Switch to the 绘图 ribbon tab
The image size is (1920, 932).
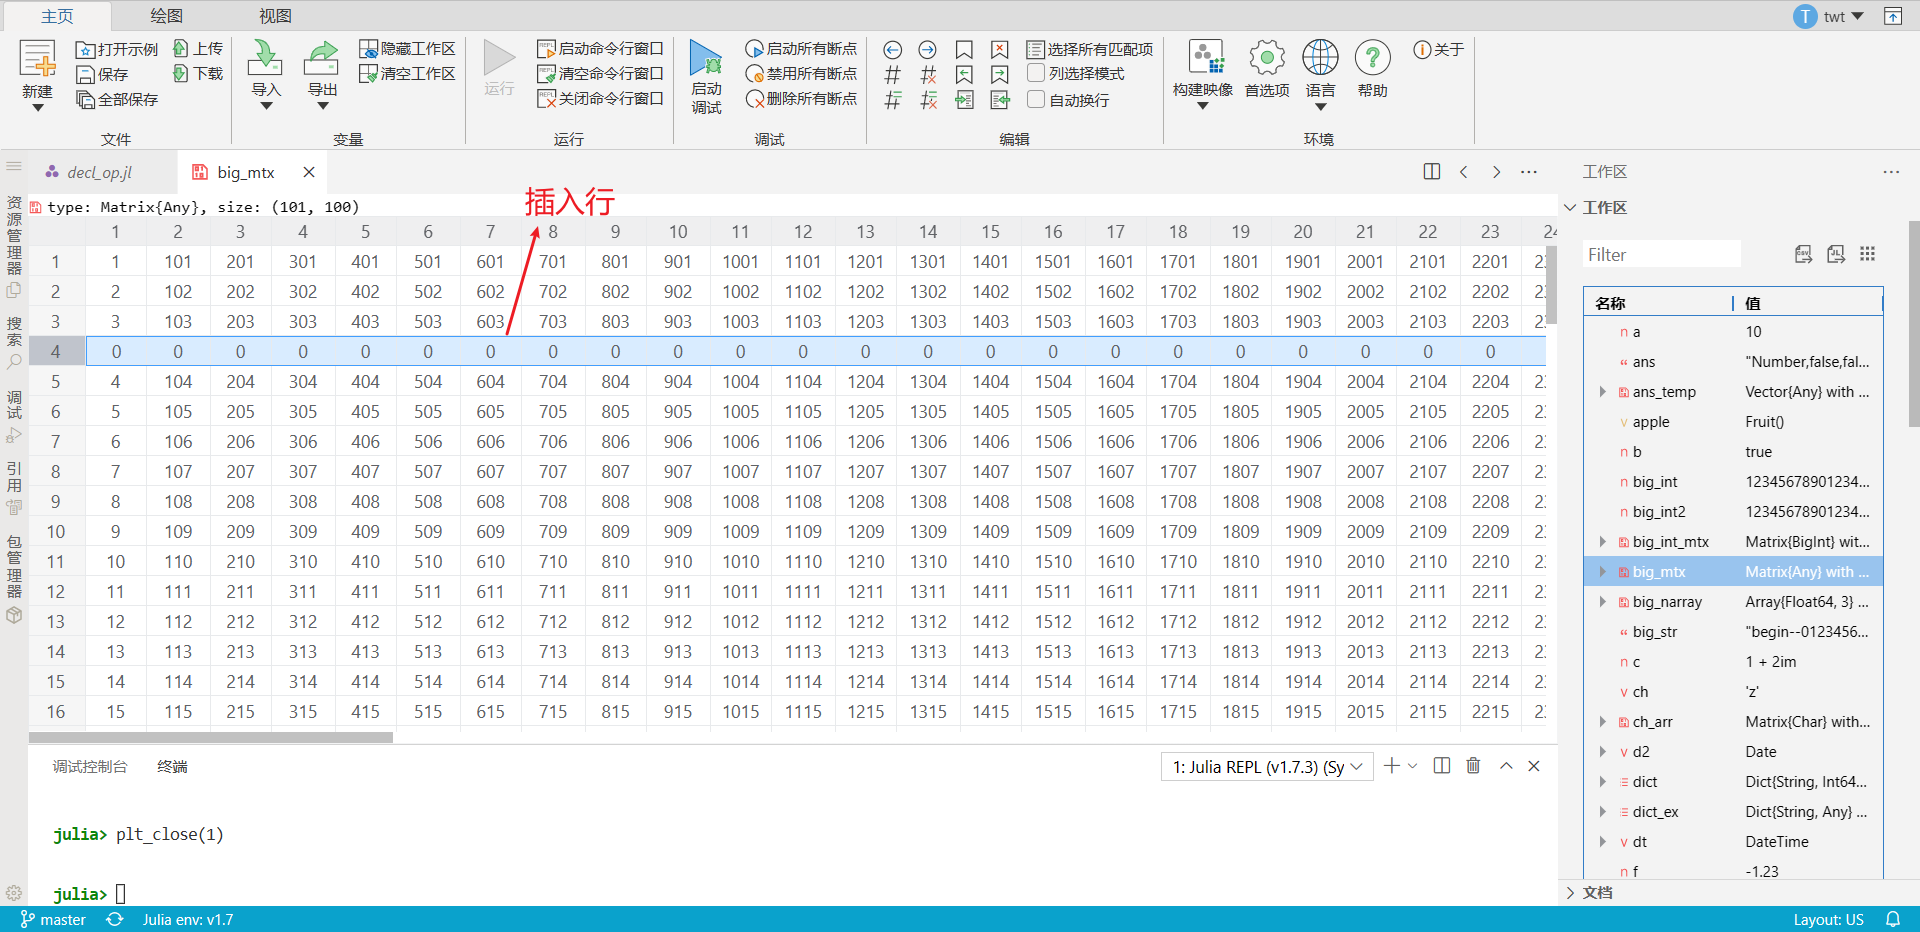(x=166, y=16)
